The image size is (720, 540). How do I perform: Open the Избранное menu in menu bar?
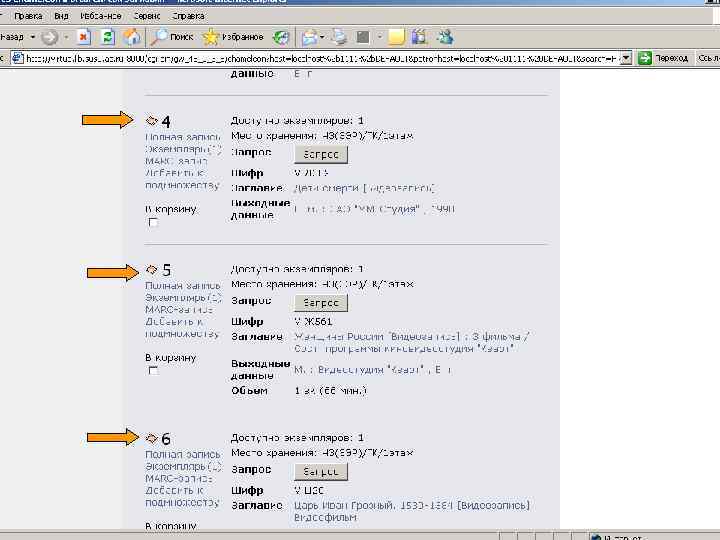(x=101, y=16)
